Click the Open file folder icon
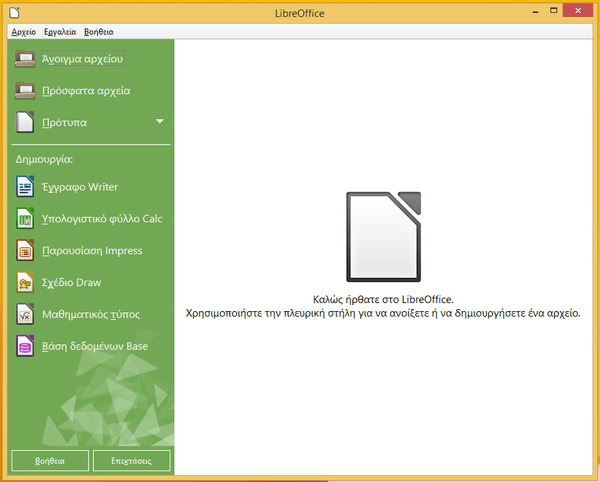Image resolution: width=600 pixels, height=482 pixels. [25, 59]
